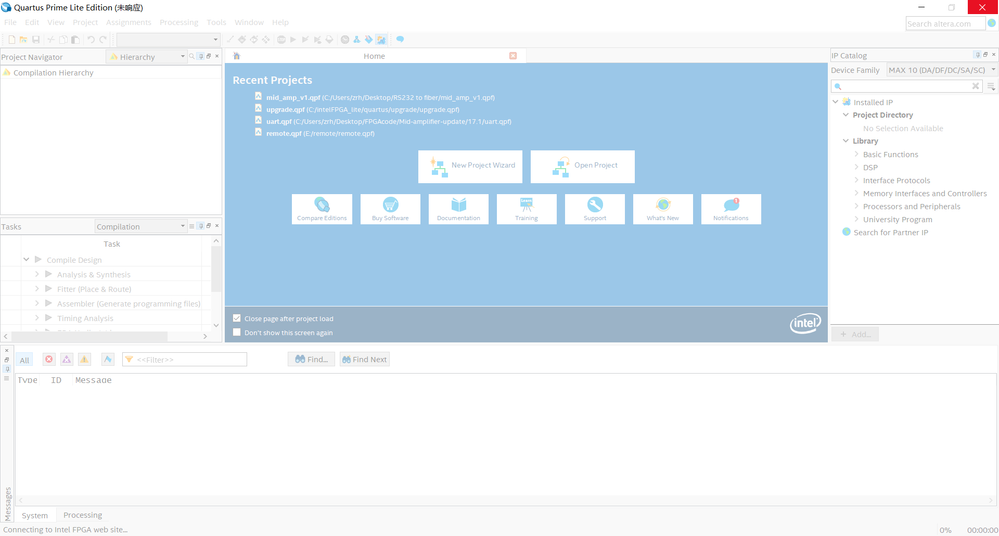Switch to the System messages tab

[34, 515]
